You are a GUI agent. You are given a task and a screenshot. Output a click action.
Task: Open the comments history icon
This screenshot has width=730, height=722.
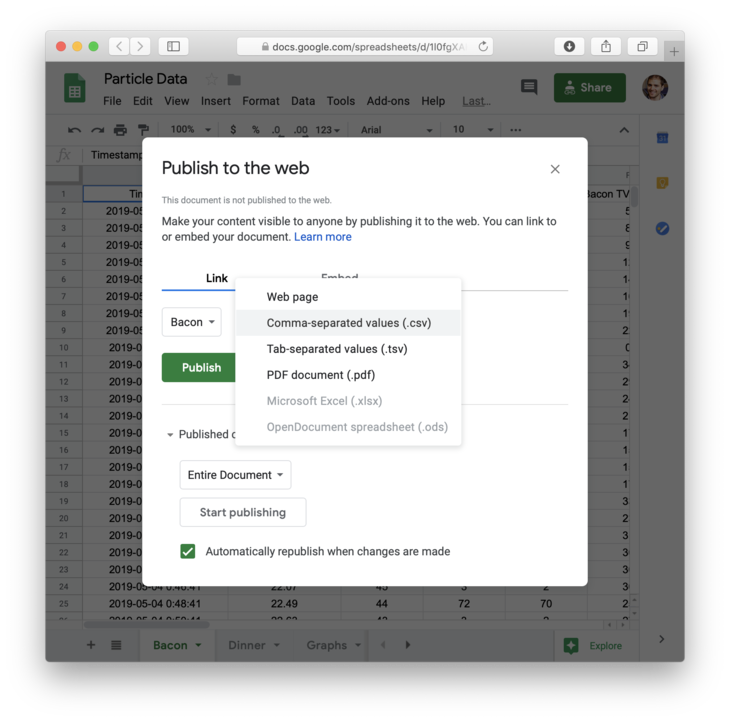[x=529, y=88]
